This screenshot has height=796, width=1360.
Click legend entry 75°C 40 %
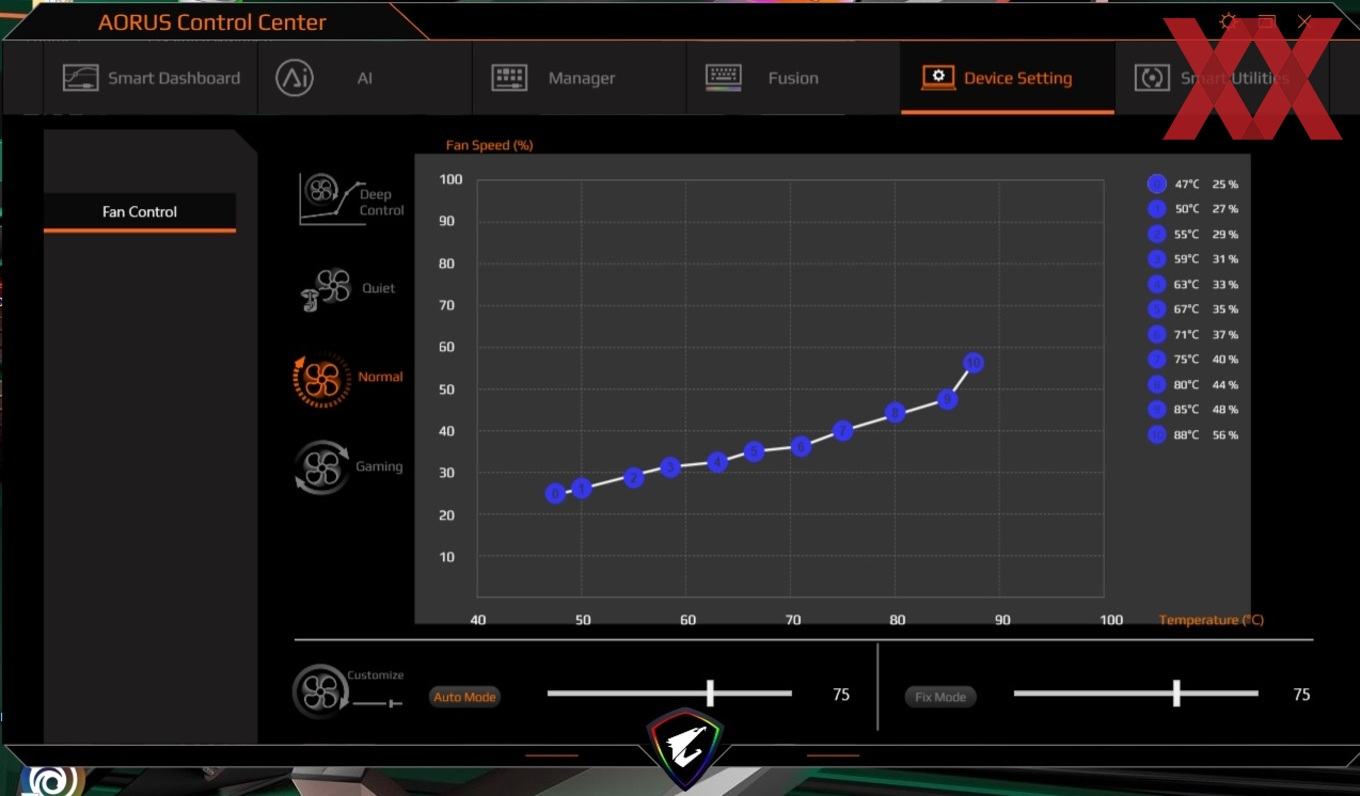point(1193,359)
